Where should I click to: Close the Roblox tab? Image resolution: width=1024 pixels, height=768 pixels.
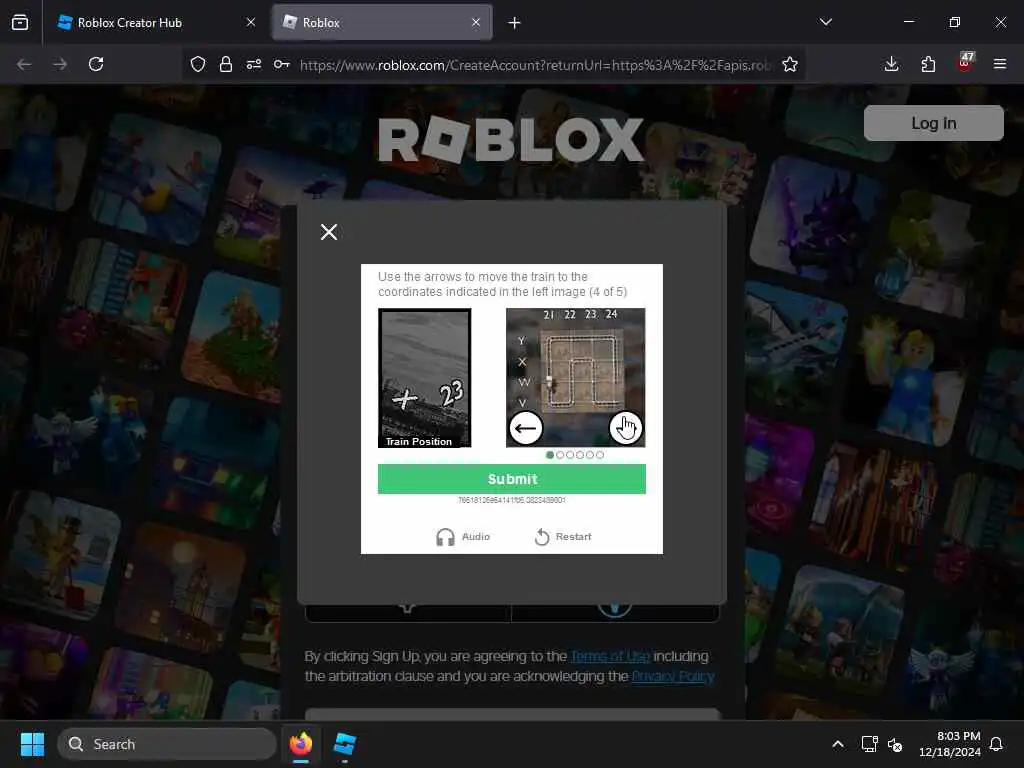click(475, 22)
